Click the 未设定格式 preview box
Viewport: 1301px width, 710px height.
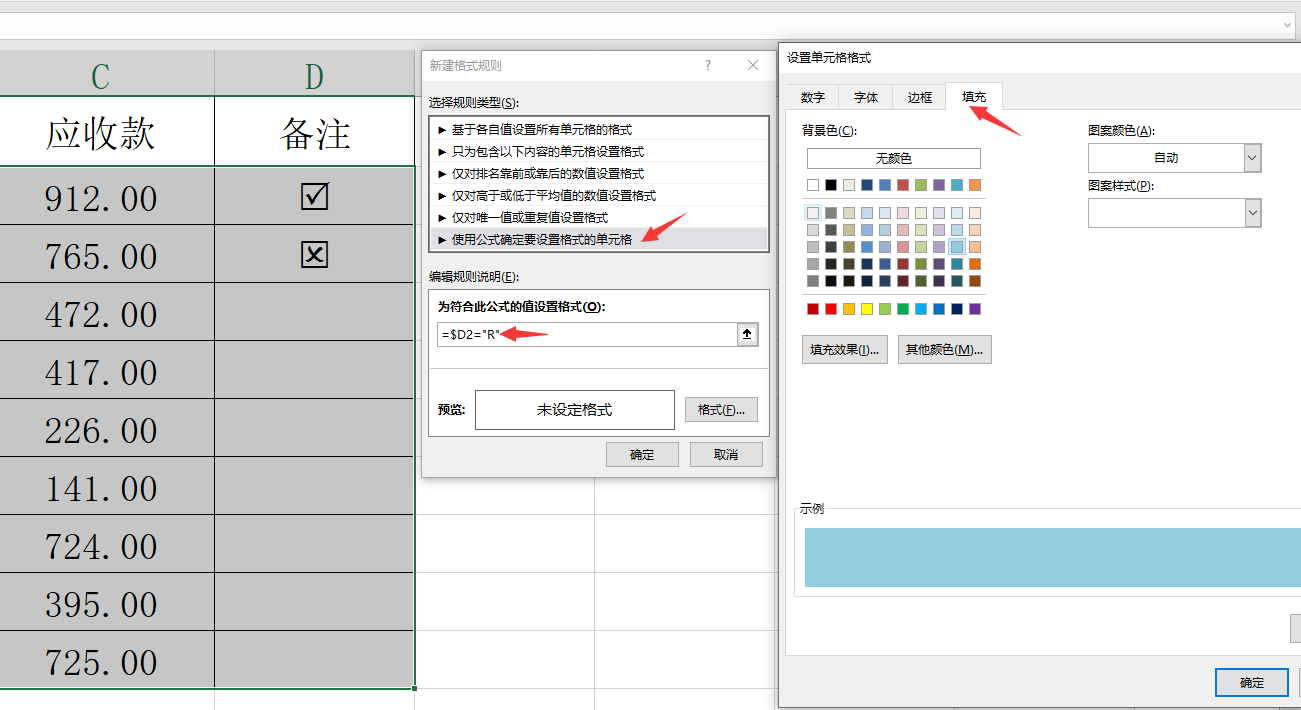[575, 410]
